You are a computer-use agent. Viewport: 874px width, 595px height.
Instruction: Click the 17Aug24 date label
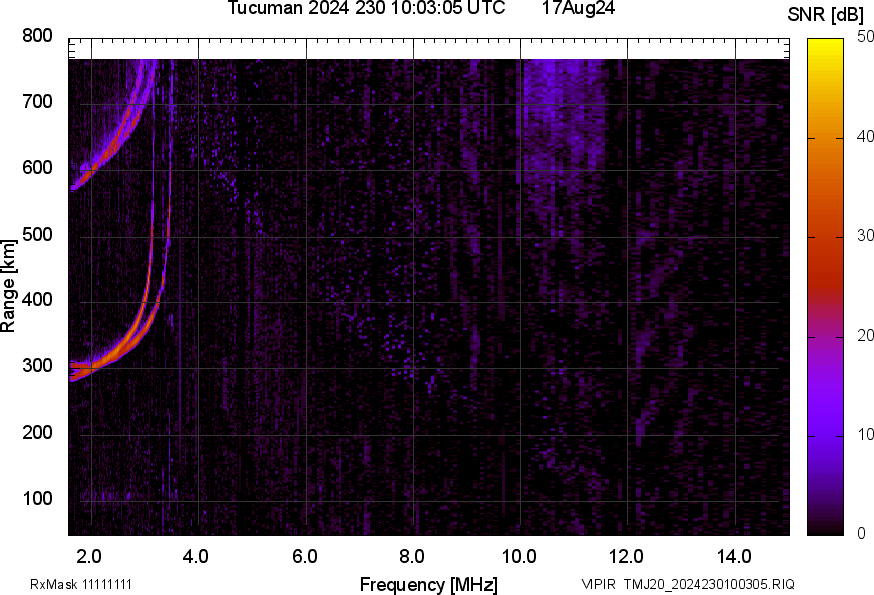[x=578, y=9]
